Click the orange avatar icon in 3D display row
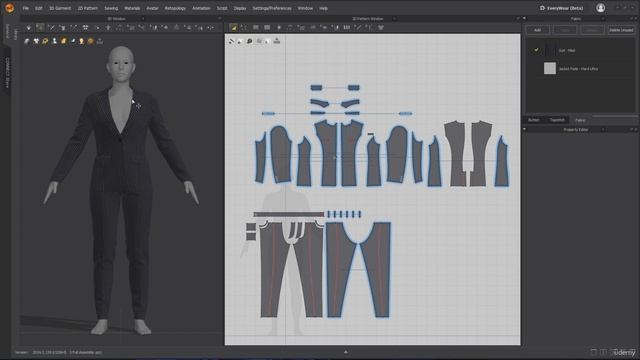Image resolution: width=640 pixels, height=360 pixels. coord(63,41)
